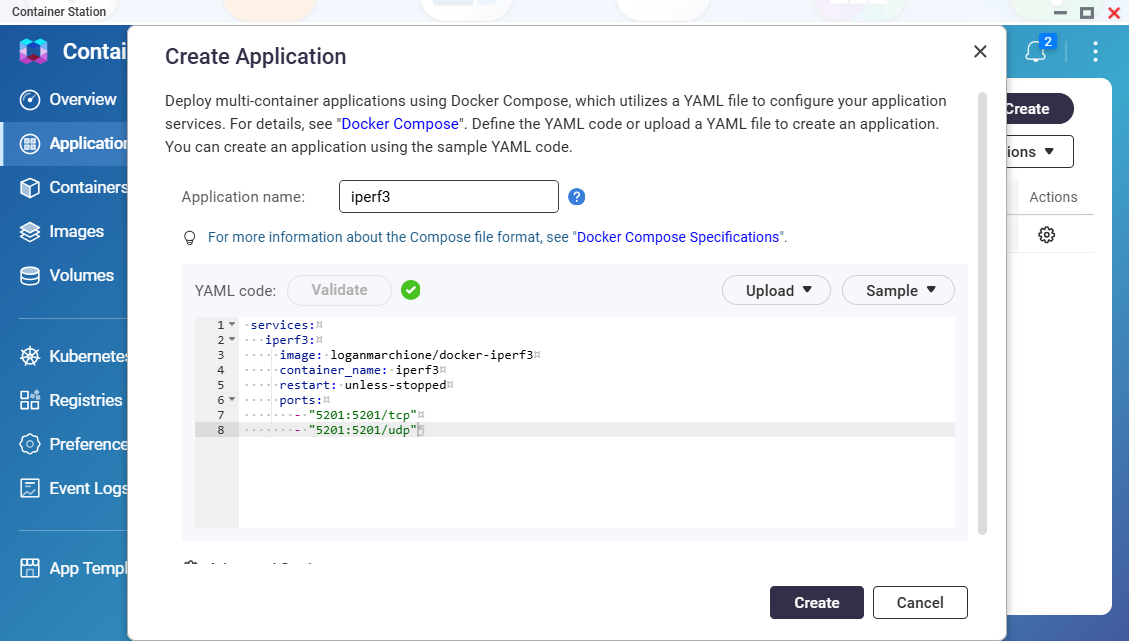Expand the Sample dropdown
The image size is (1129, 641).
pyautogui.click(x=898, y=290)
